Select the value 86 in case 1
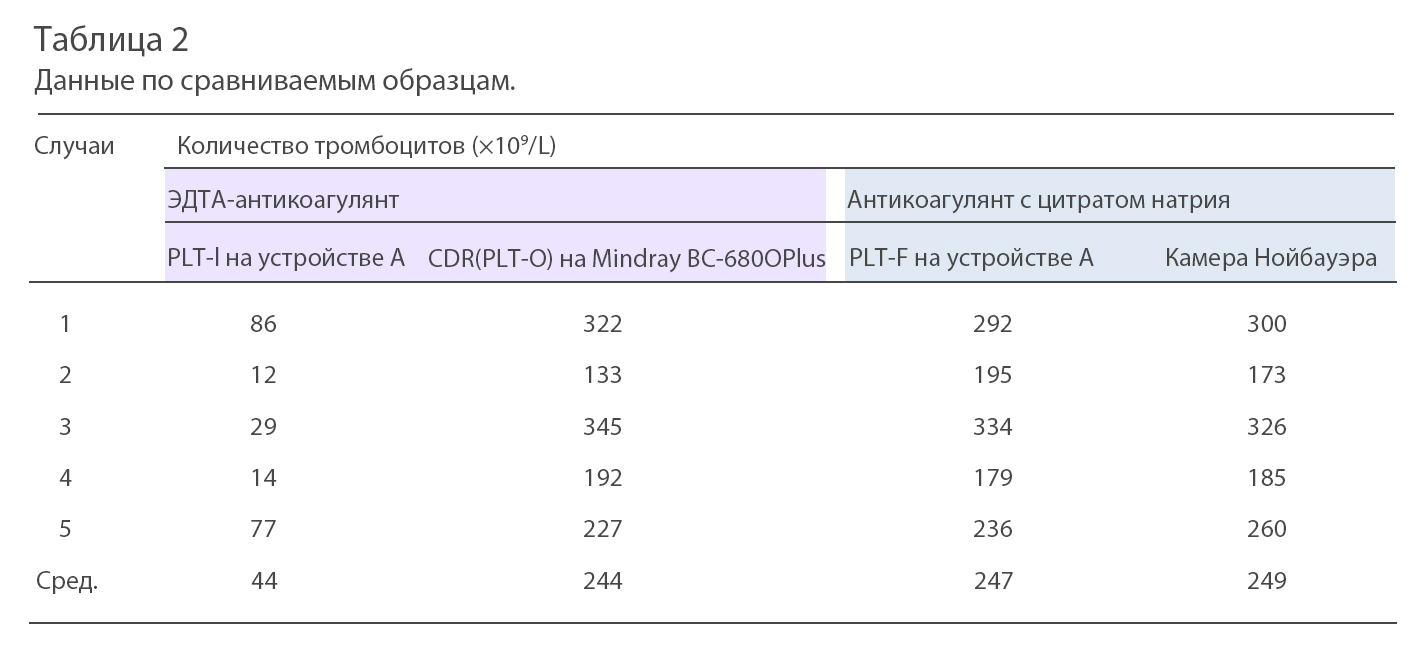Viewport: 1416px width, 659px height. click(263, 324)
